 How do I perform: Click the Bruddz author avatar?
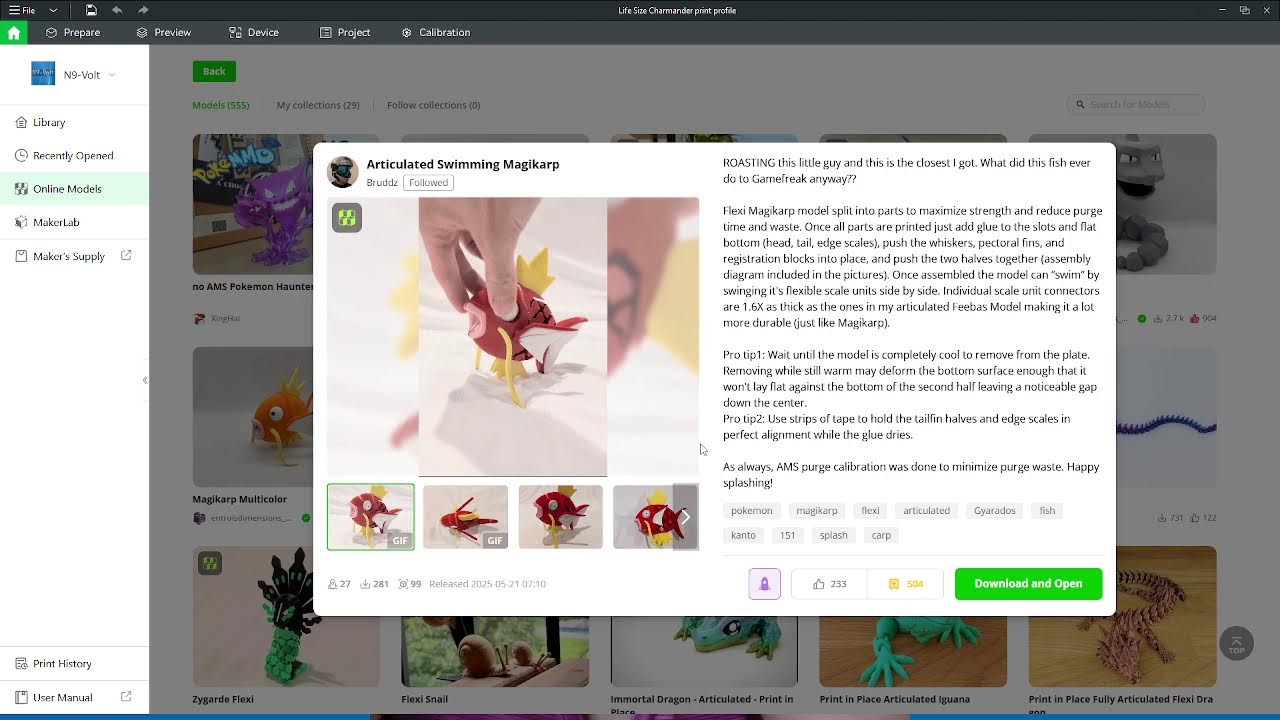pyautogui.click(x=343, y=171)
